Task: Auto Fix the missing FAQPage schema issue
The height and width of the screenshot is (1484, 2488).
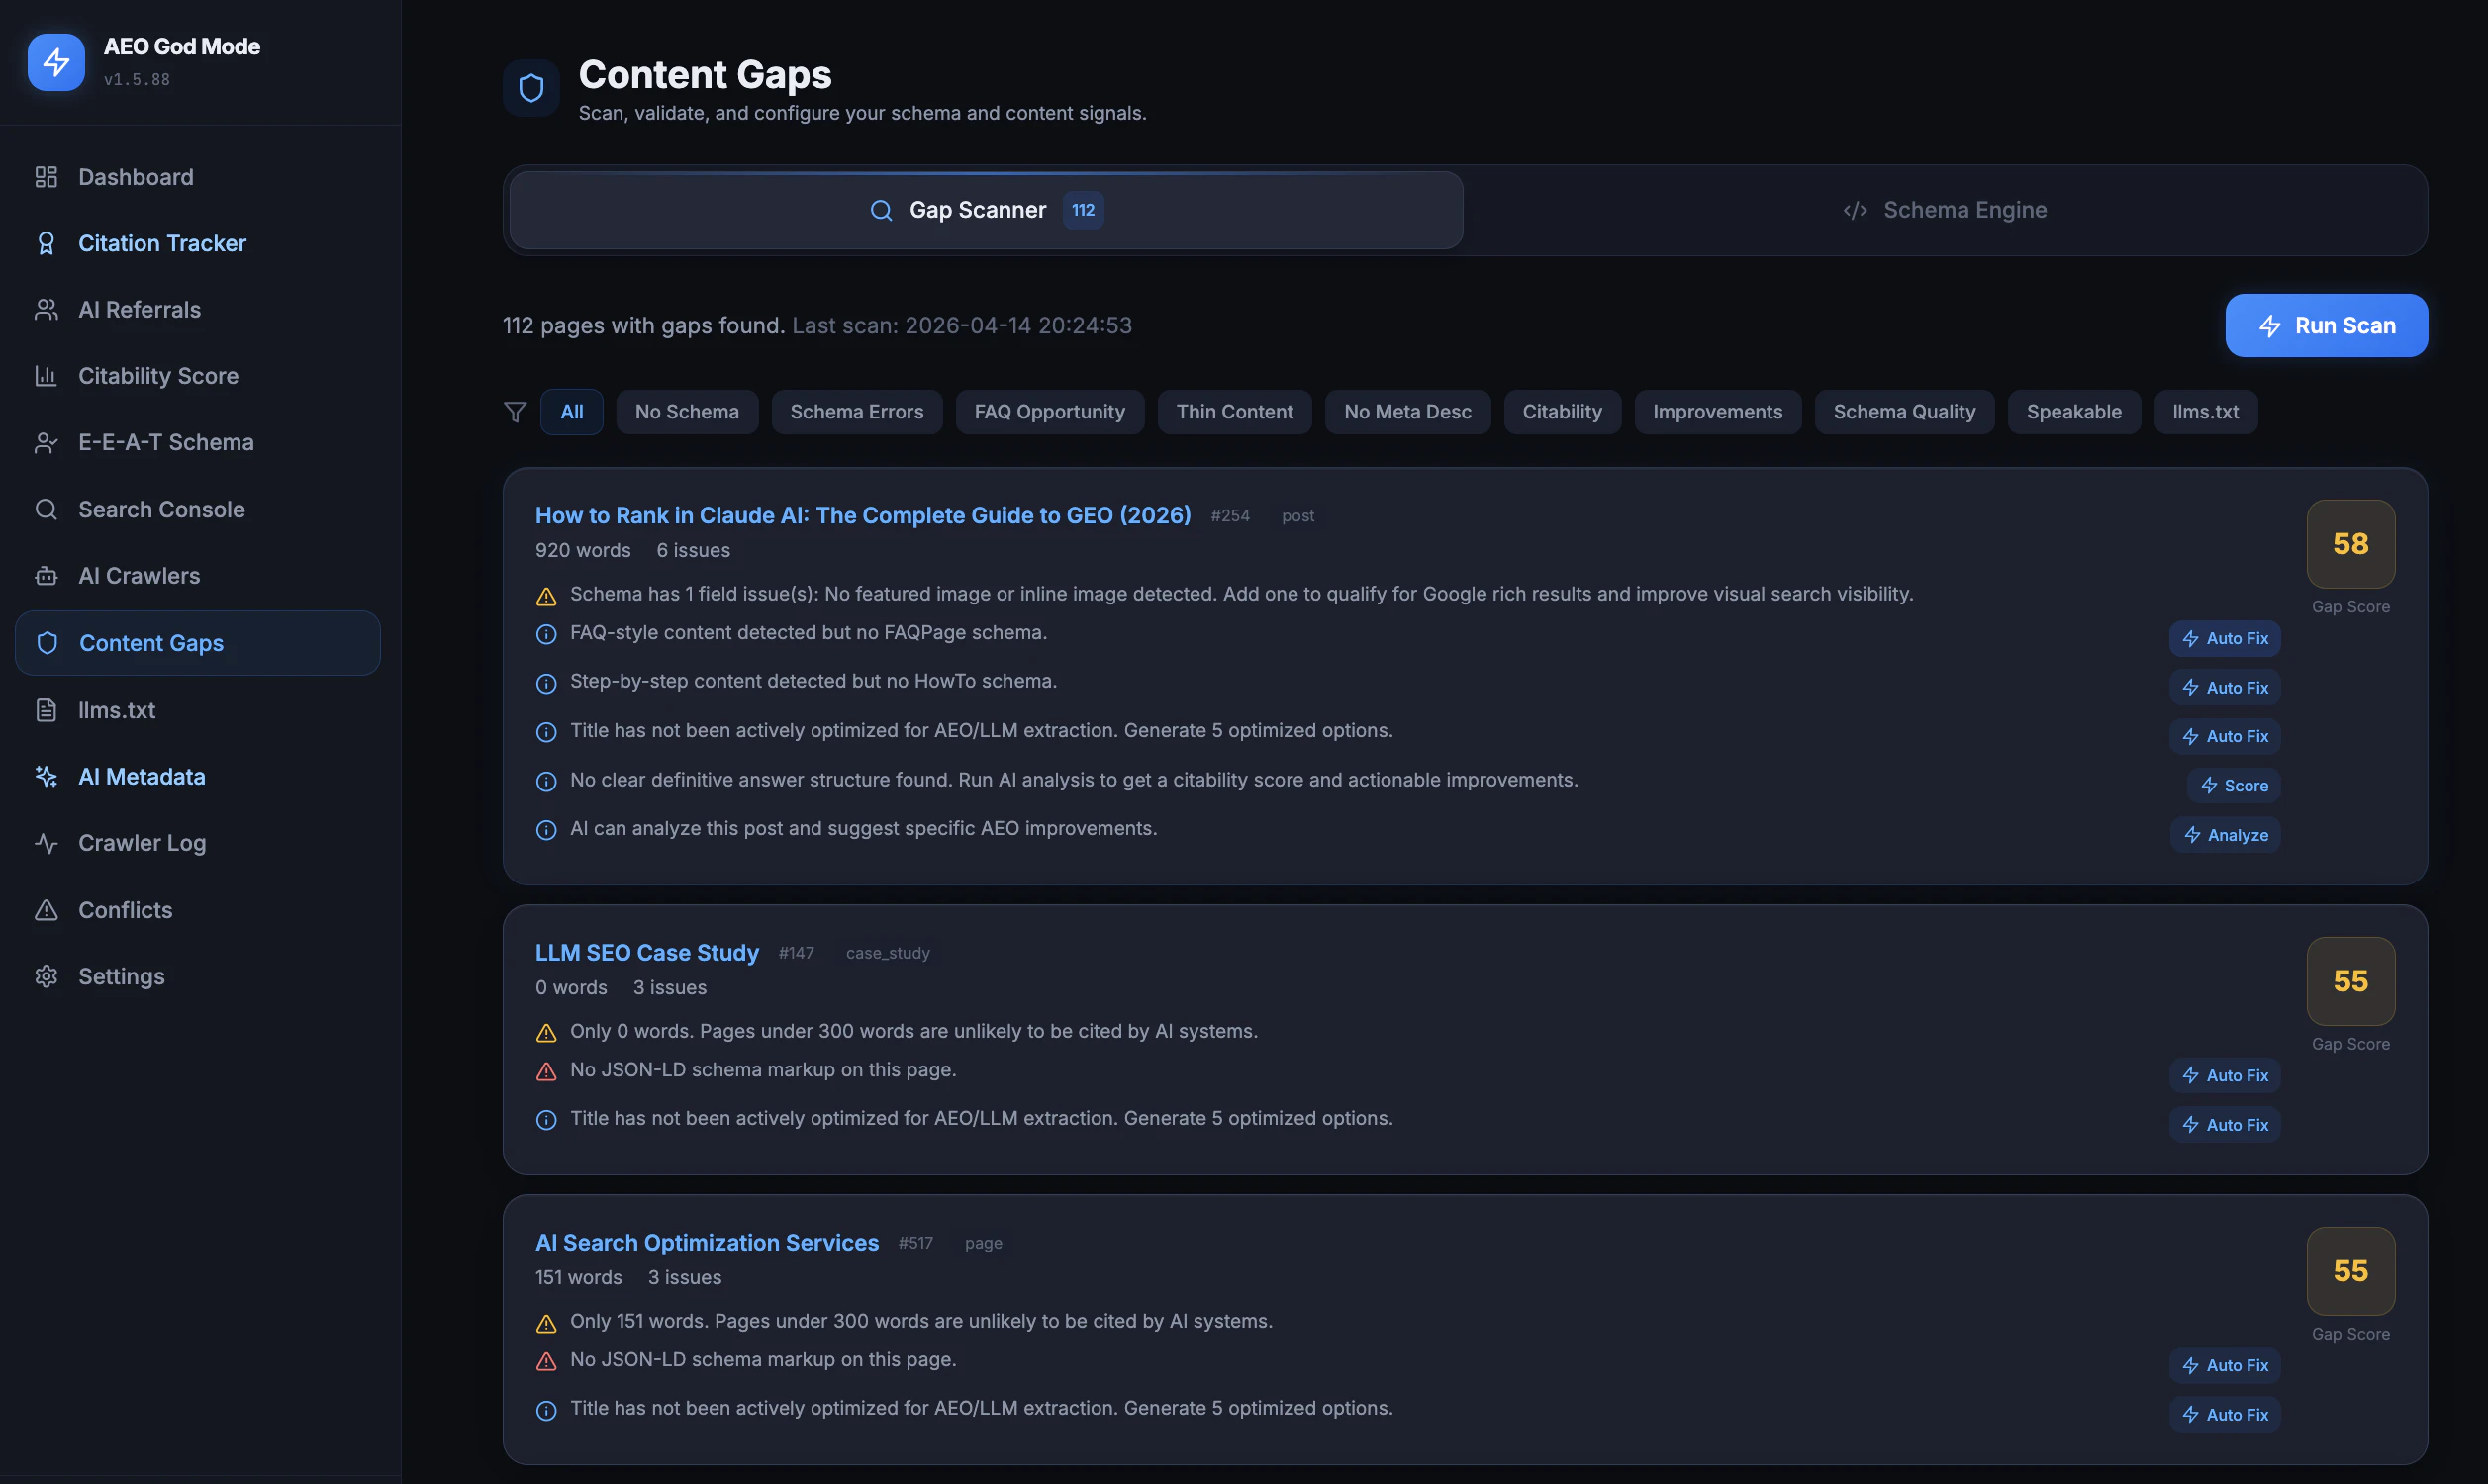Action: point(2224,638)
